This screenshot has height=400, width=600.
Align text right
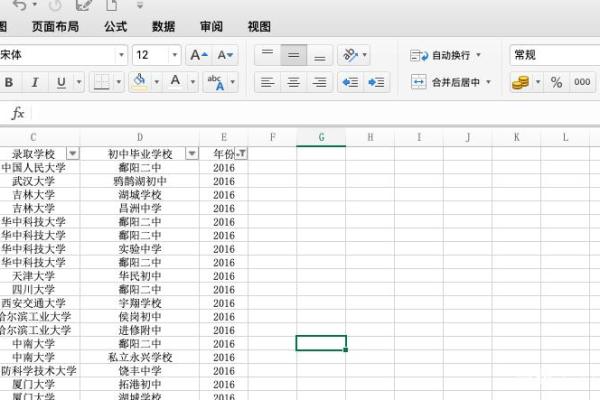[320, 82]
